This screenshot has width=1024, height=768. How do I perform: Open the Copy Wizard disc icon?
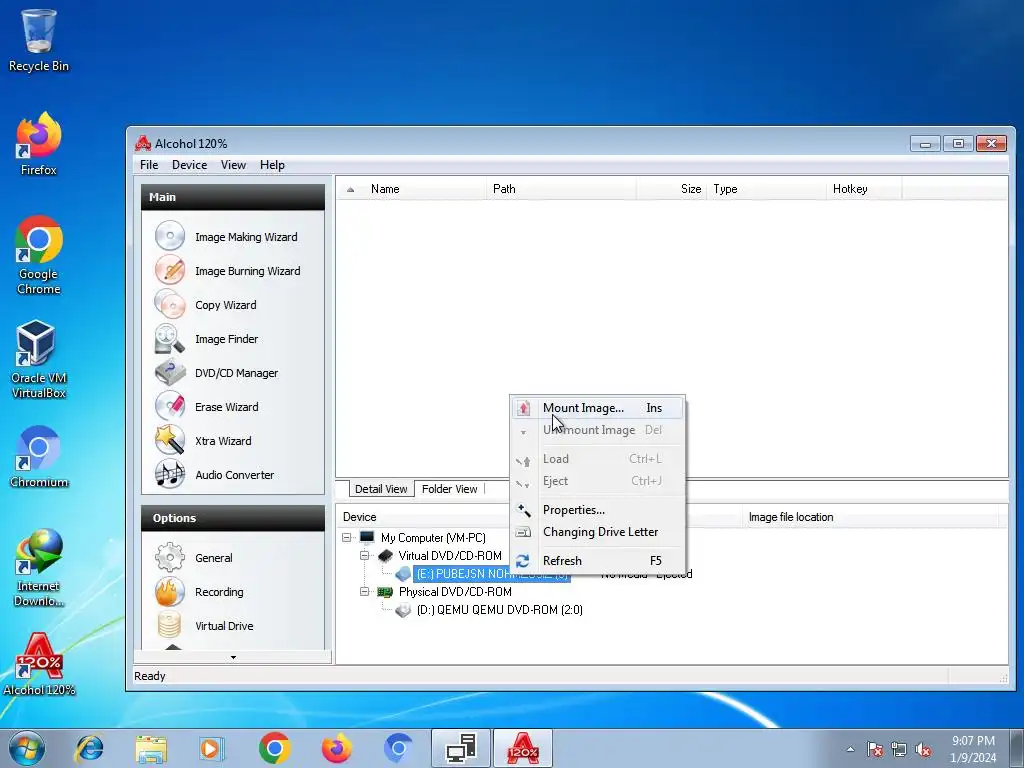170,304
